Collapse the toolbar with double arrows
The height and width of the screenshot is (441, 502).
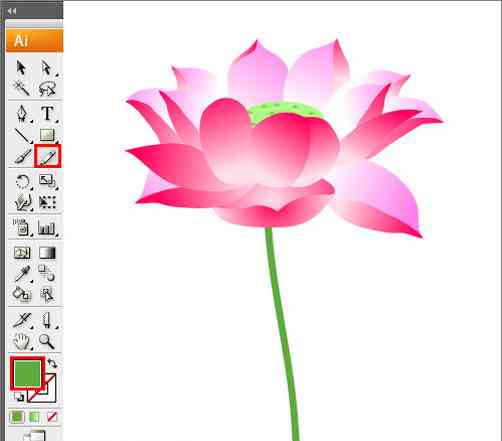coord(12,11)
